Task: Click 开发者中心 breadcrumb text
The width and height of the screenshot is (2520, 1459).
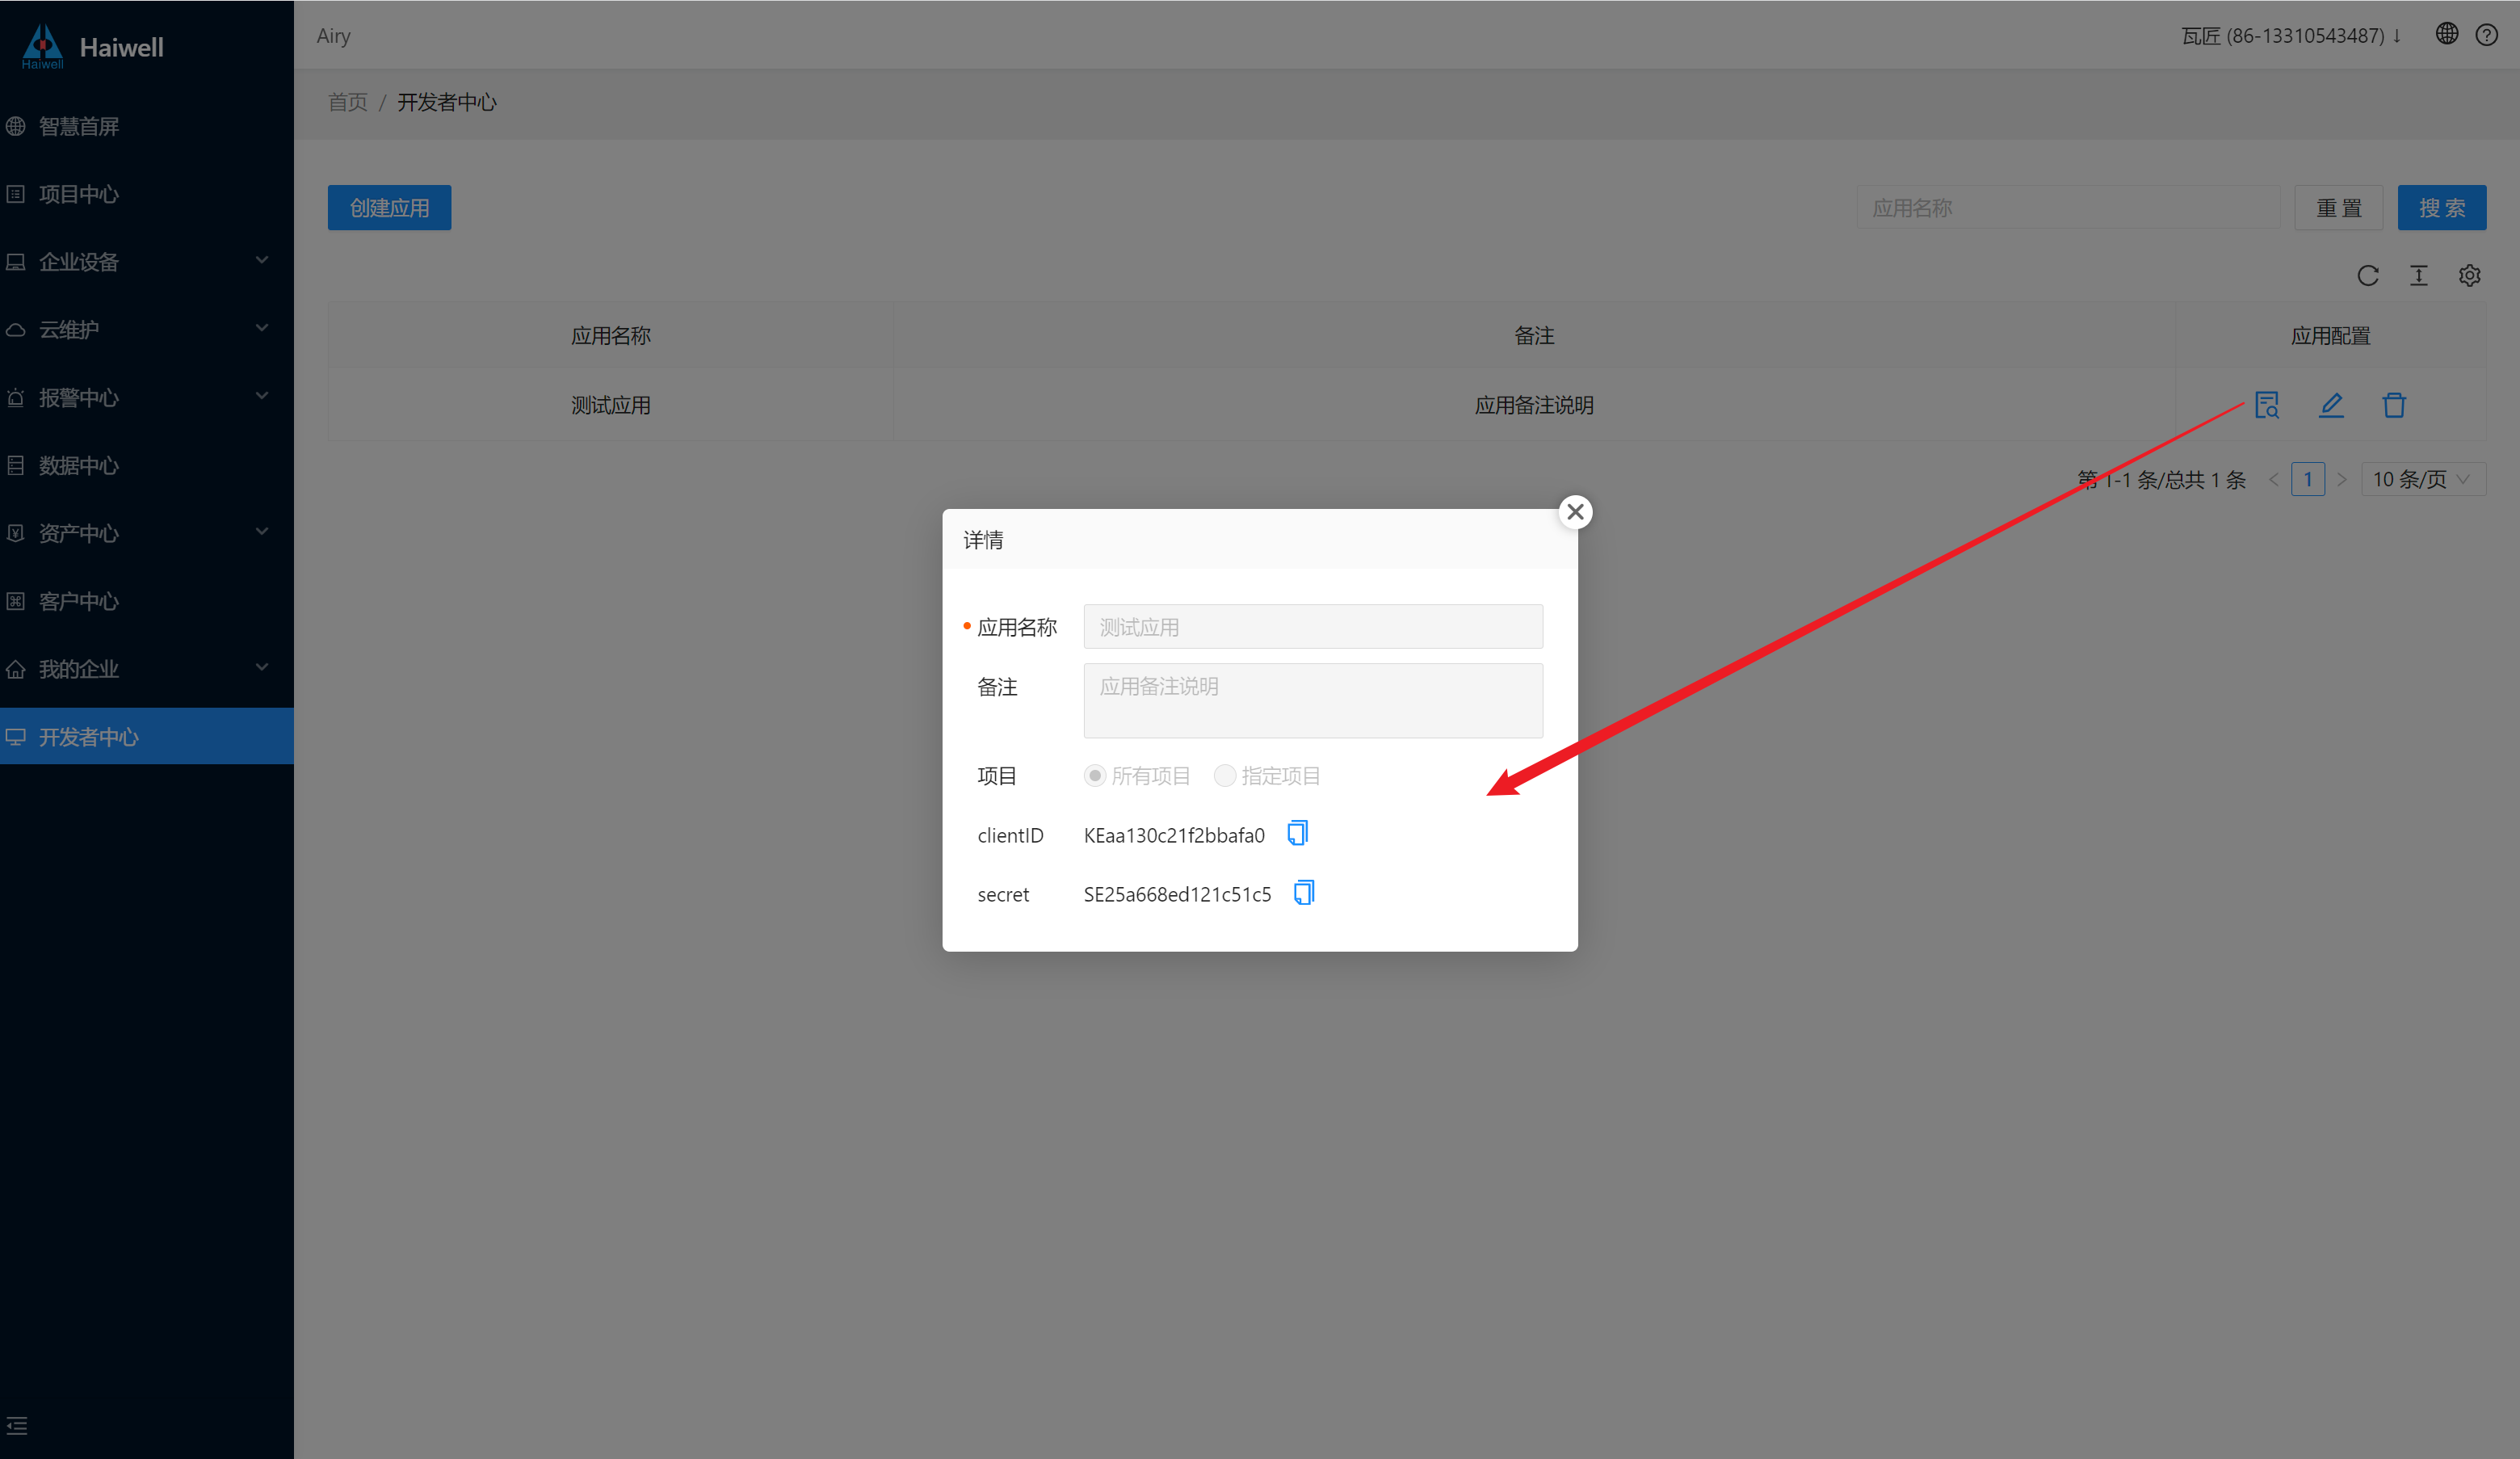Action: coord(447,102)
